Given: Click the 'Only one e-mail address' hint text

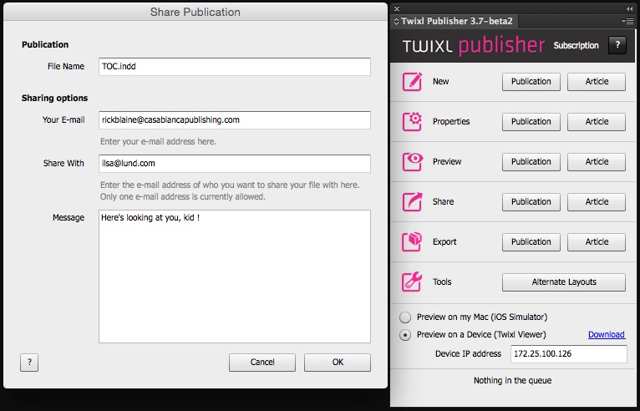Looking at the screenshot, I should (x=182, y=197).
